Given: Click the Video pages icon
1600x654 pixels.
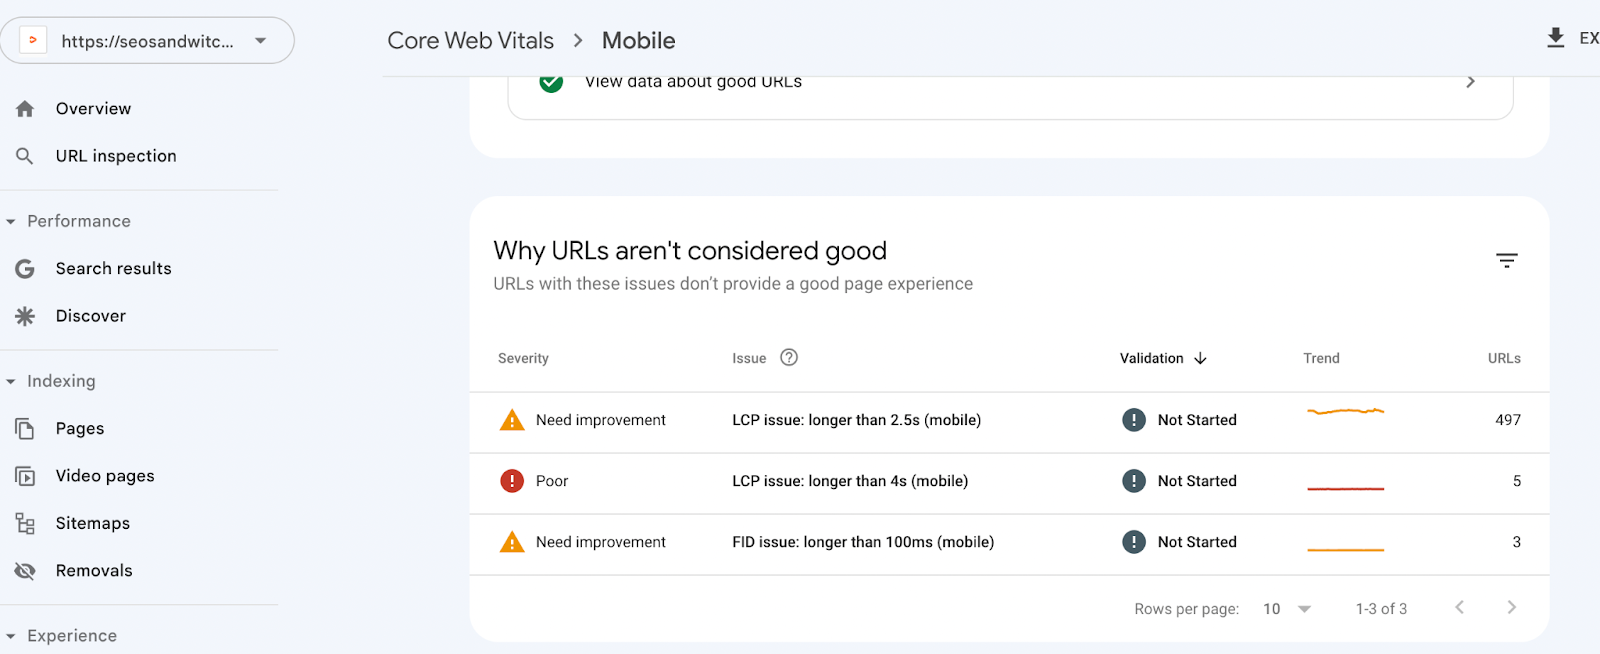Looking at the screenshot, I should click(x=25, y=476).
